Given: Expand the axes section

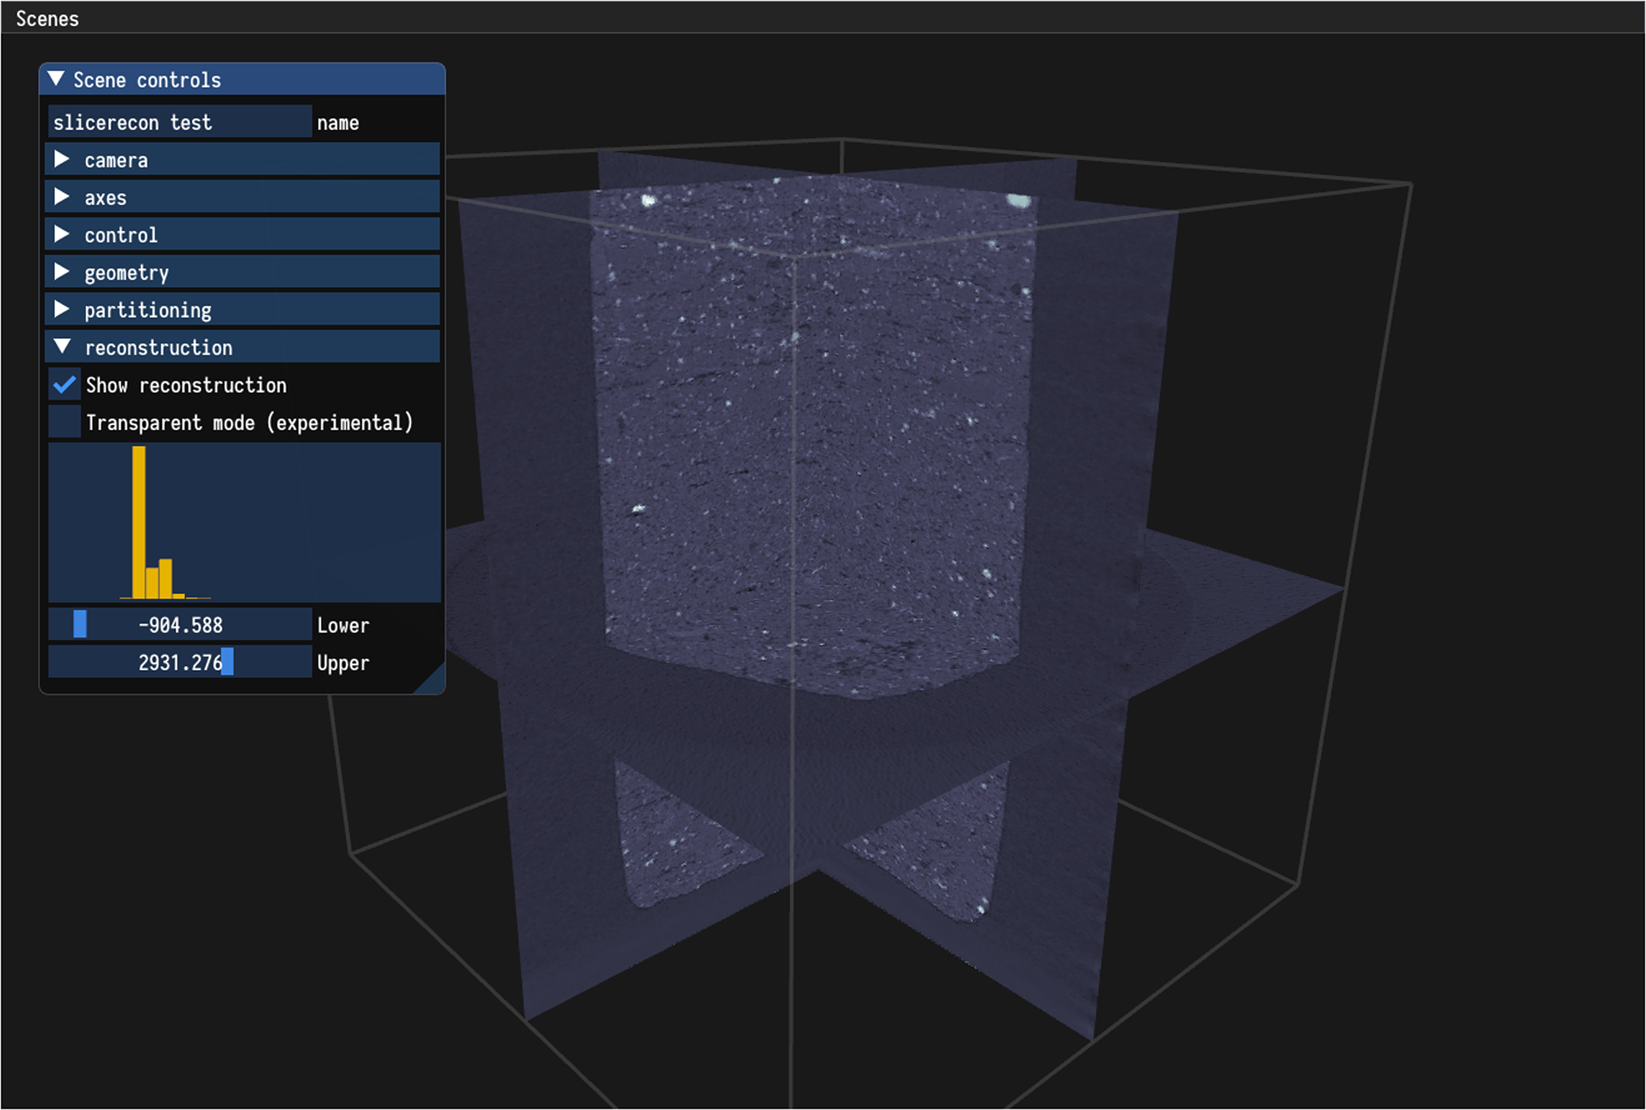Looking at the screenshot, I should (x=62, y=197).
